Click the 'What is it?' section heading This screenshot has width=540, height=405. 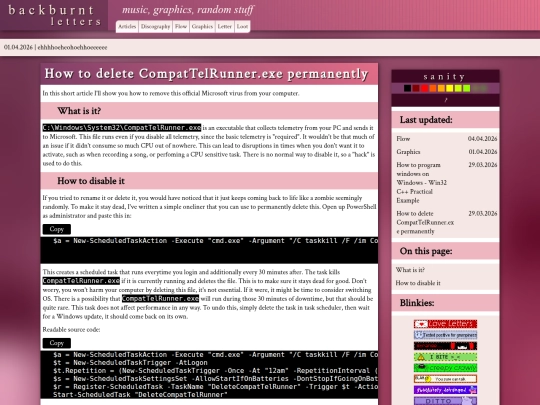pos(209,111)
